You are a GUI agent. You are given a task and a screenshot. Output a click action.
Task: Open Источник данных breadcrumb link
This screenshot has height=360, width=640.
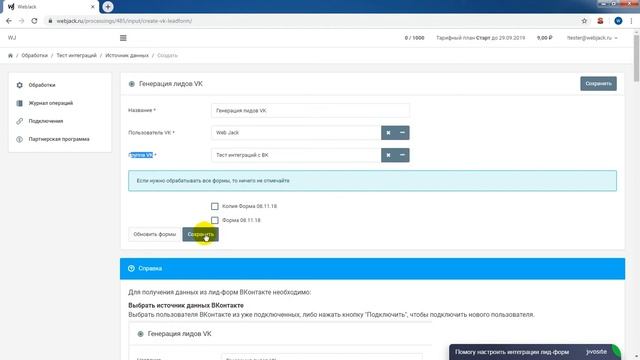click(127, 56)
